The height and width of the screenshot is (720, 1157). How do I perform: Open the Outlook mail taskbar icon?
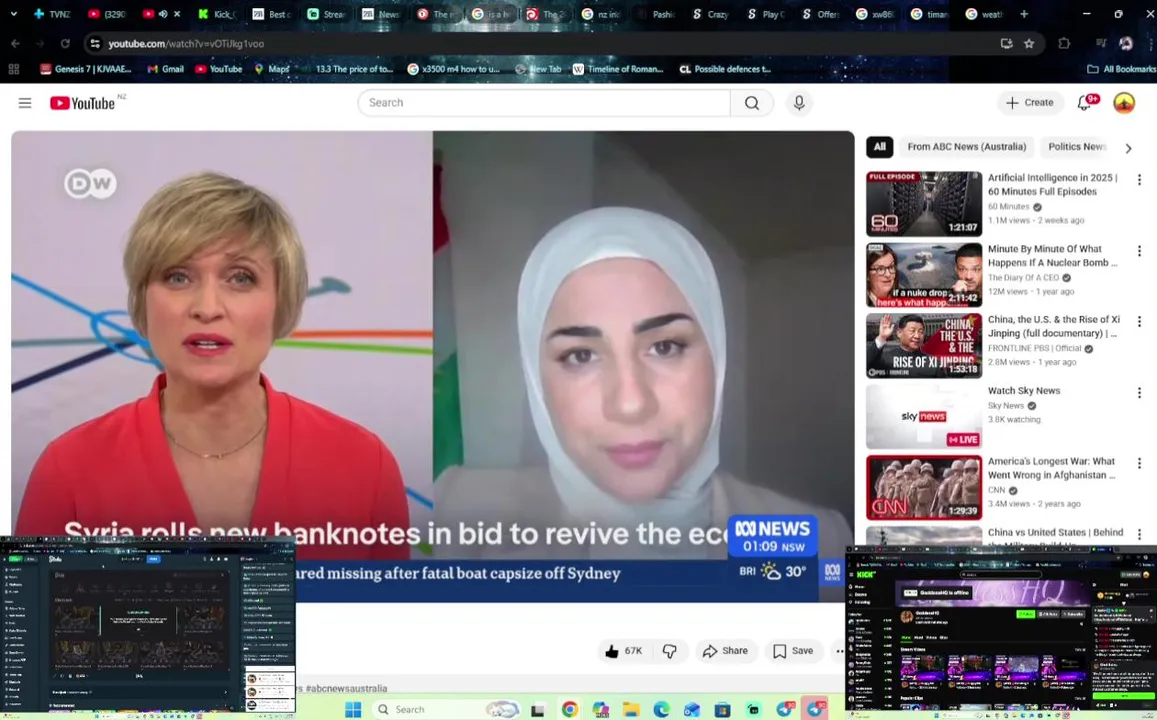pyautogui.click(x=691, y=710)
